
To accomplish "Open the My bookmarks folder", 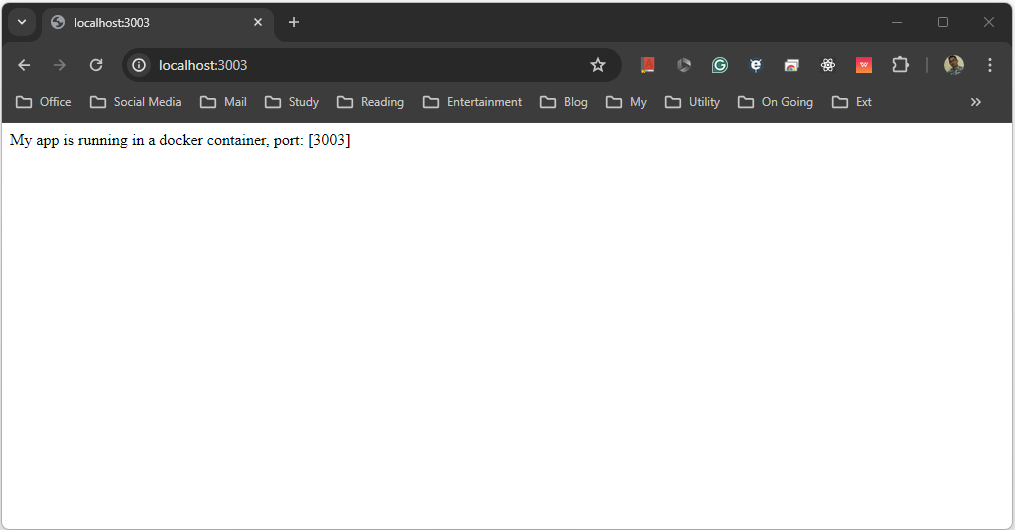I will [x=626, y=102].
